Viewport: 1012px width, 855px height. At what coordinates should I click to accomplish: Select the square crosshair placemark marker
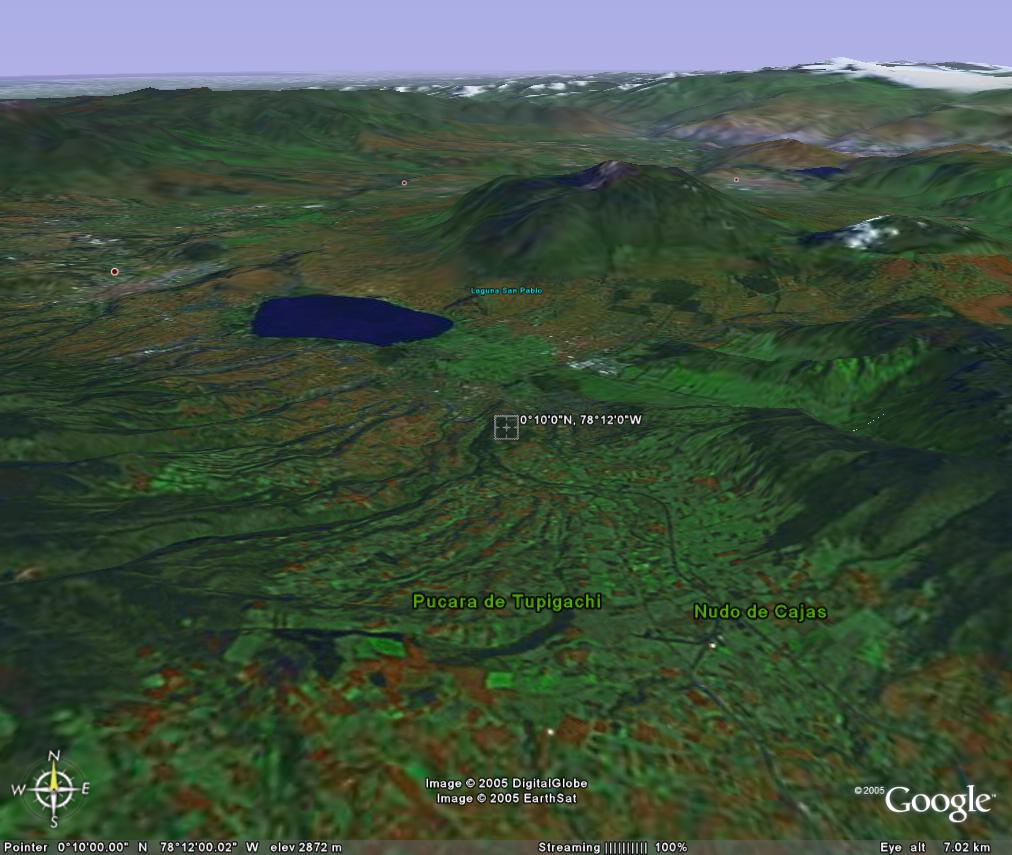506,427
